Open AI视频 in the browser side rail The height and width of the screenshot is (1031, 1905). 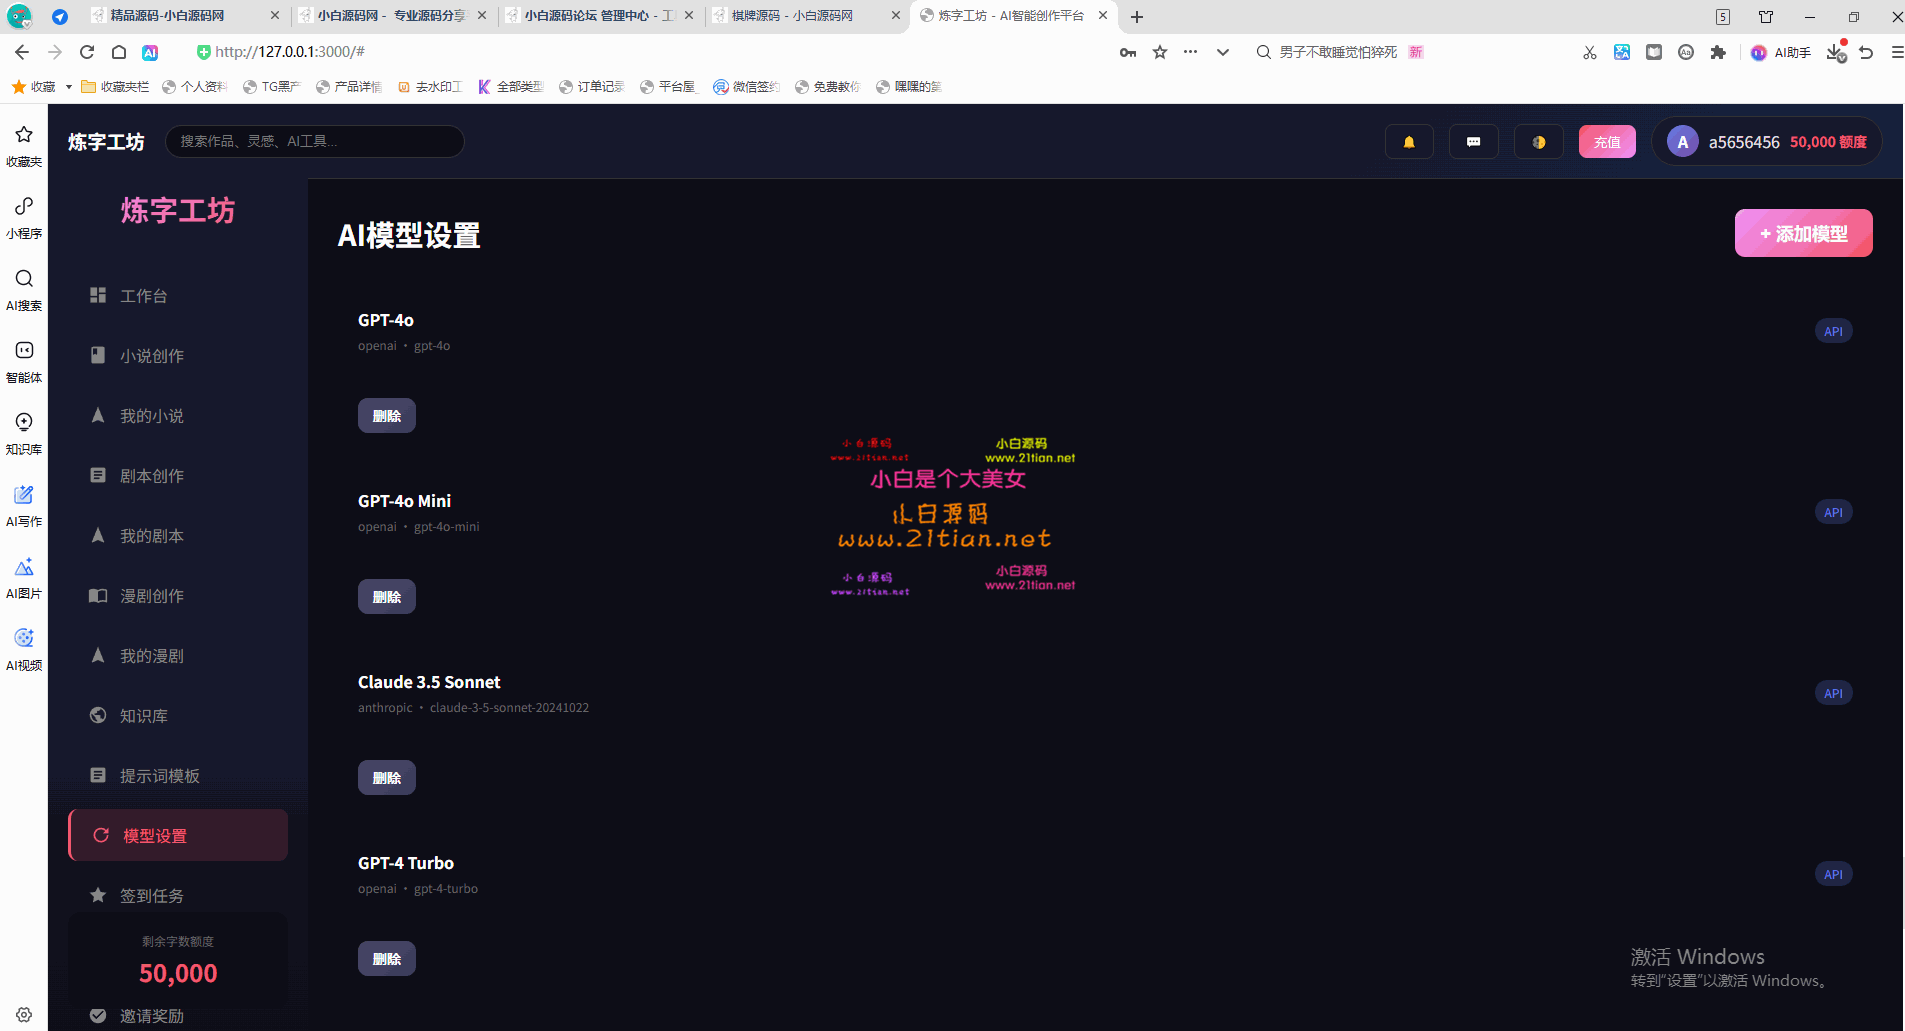[24, 649]
